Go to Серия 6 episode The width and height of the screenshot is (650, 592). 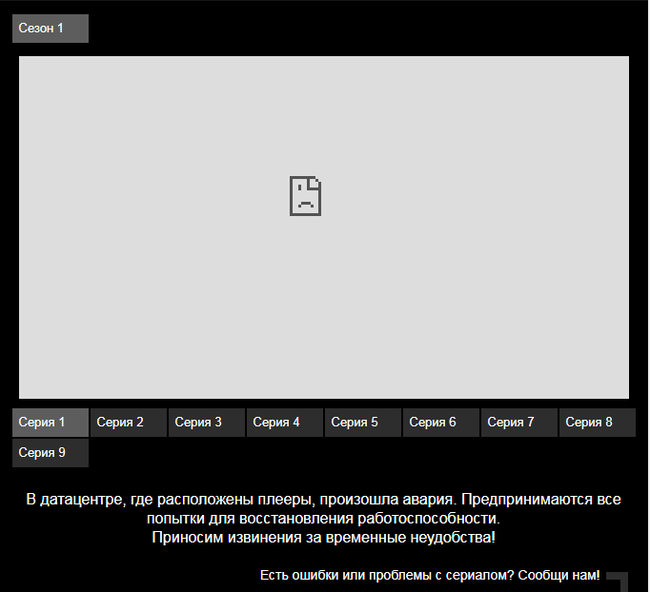(440, 422)
